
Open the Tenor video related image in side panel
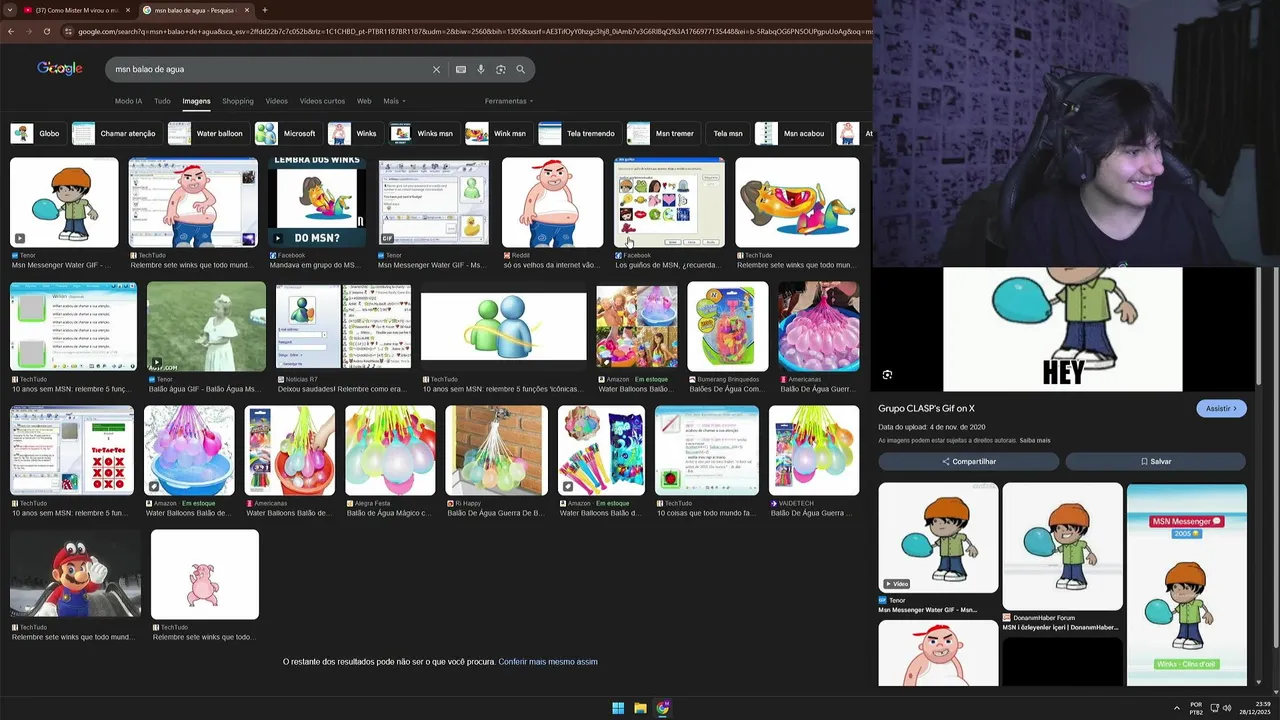(938, 538)
